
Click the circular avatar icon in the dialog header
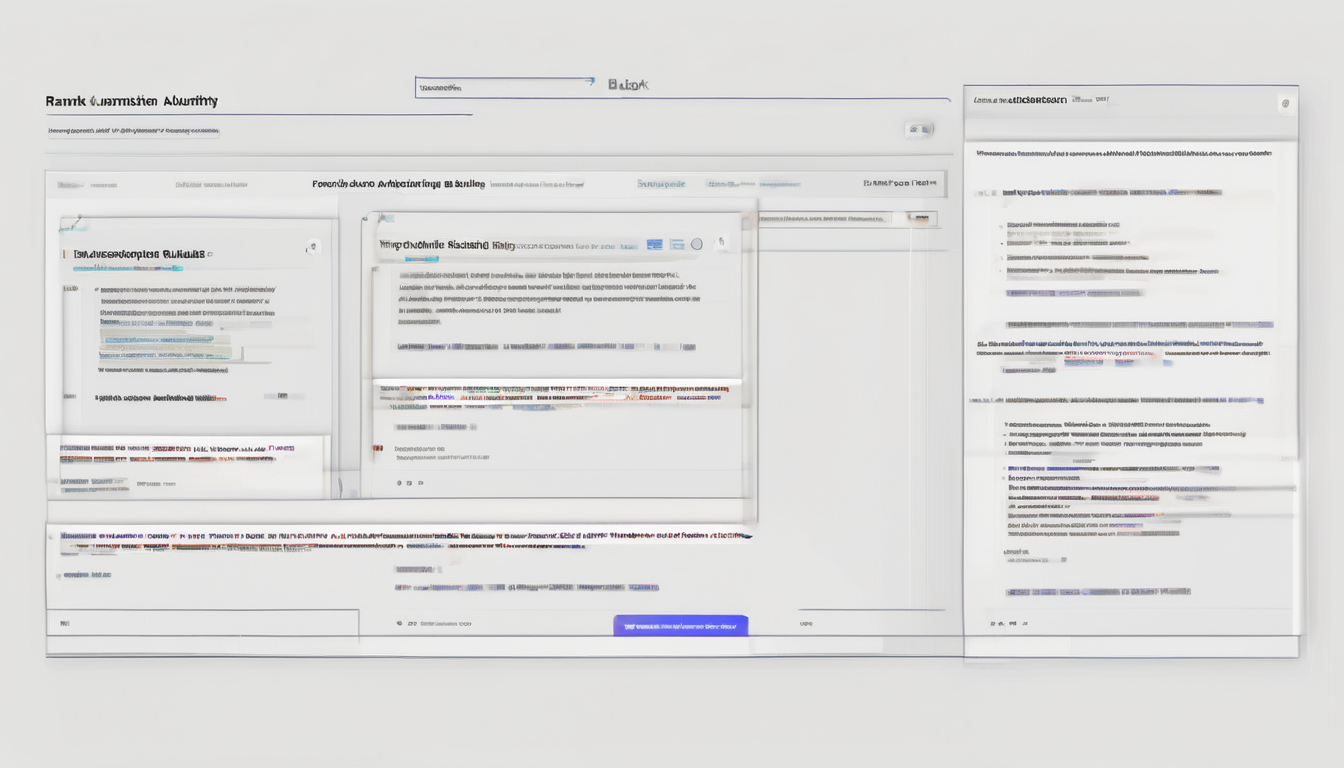[x=697, y=243]
